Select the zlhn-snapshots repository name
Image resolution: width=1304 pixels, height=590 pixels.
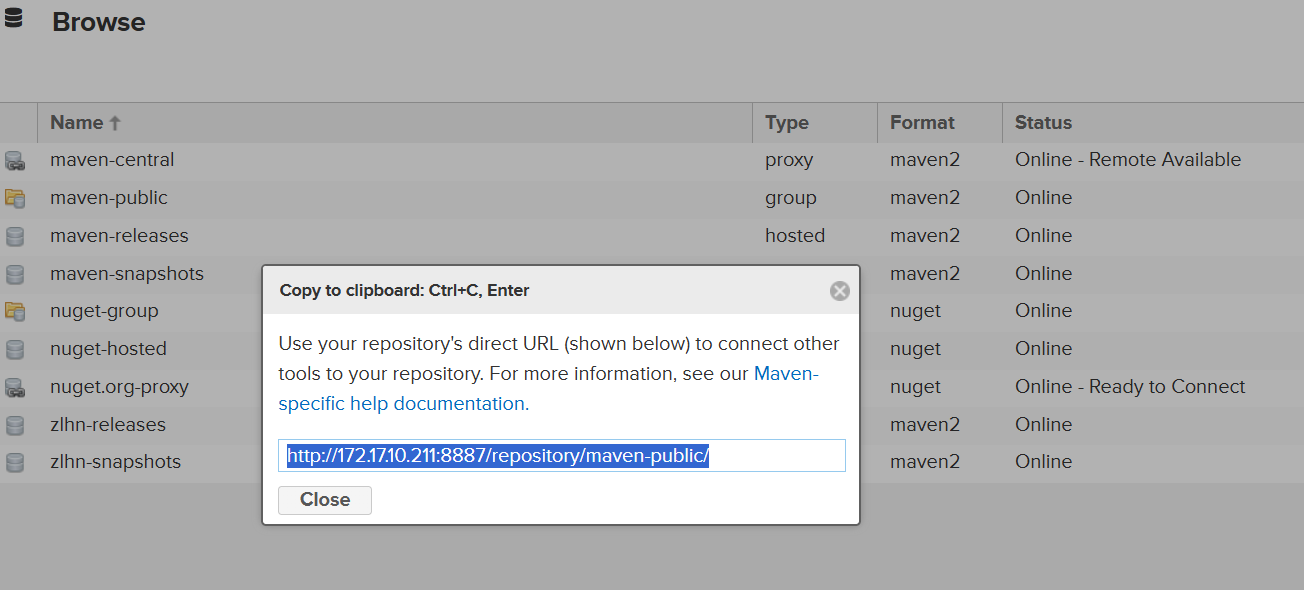pos(115,462)
